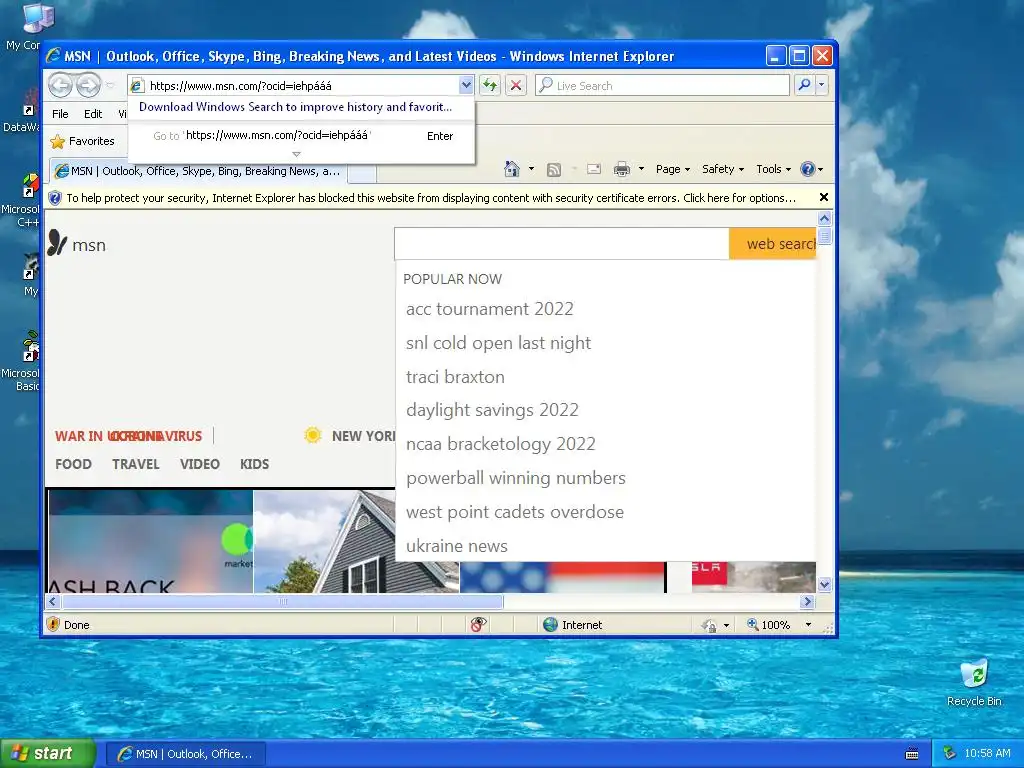Click the MSN web search input field

point(562,244)
